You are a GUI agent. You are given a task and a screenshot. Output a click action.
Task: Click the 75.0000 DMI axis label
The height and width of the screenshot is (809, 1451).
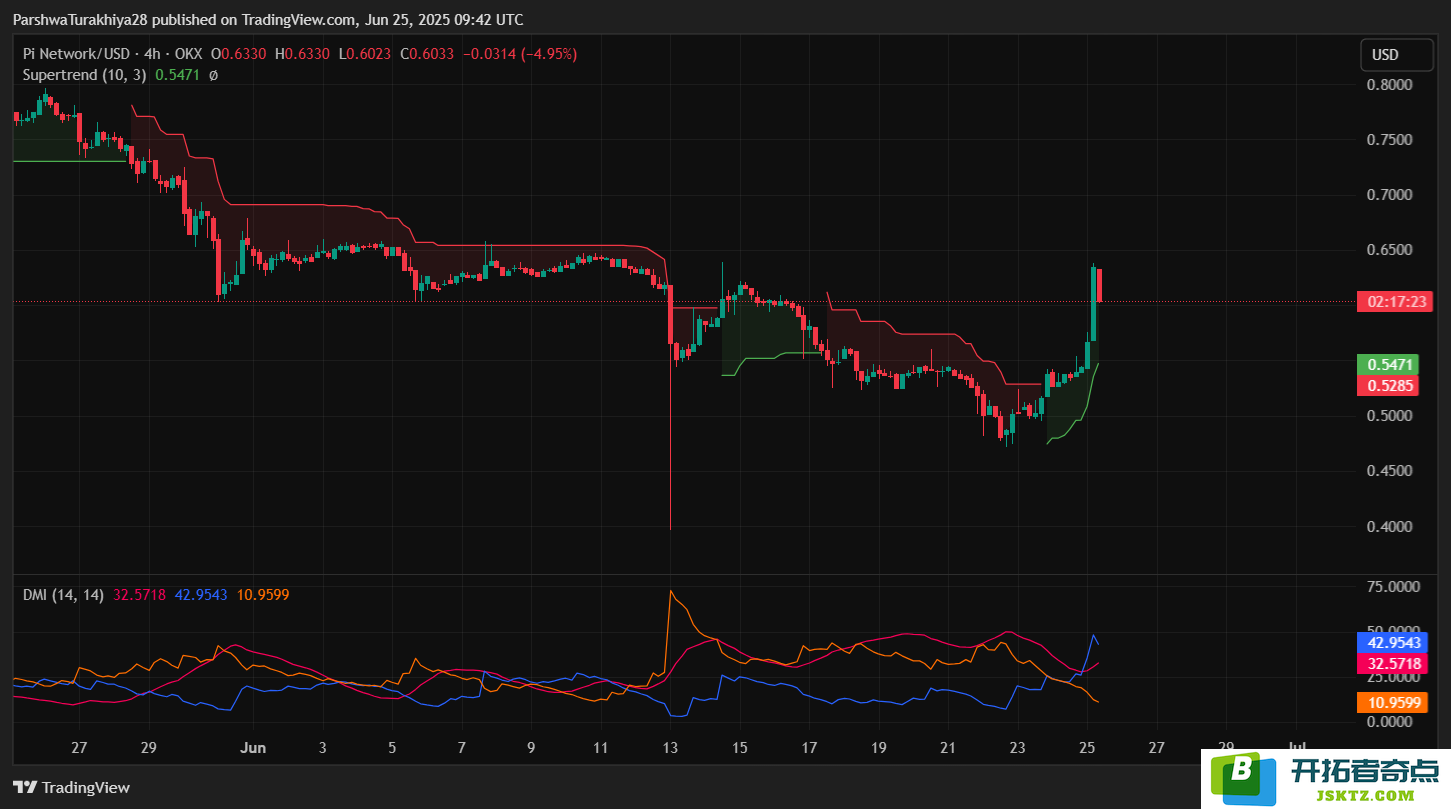point(1394,587)
